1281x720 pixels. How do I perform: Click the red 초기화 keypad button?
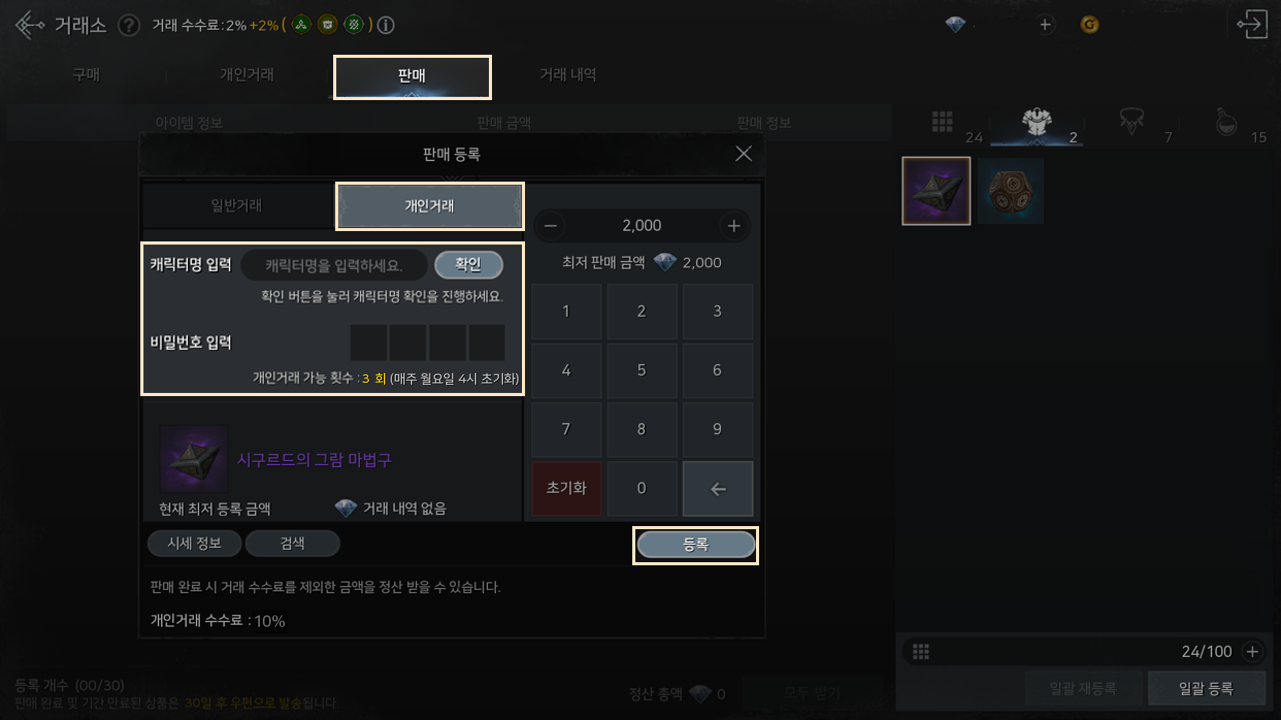tap(566, 488)
